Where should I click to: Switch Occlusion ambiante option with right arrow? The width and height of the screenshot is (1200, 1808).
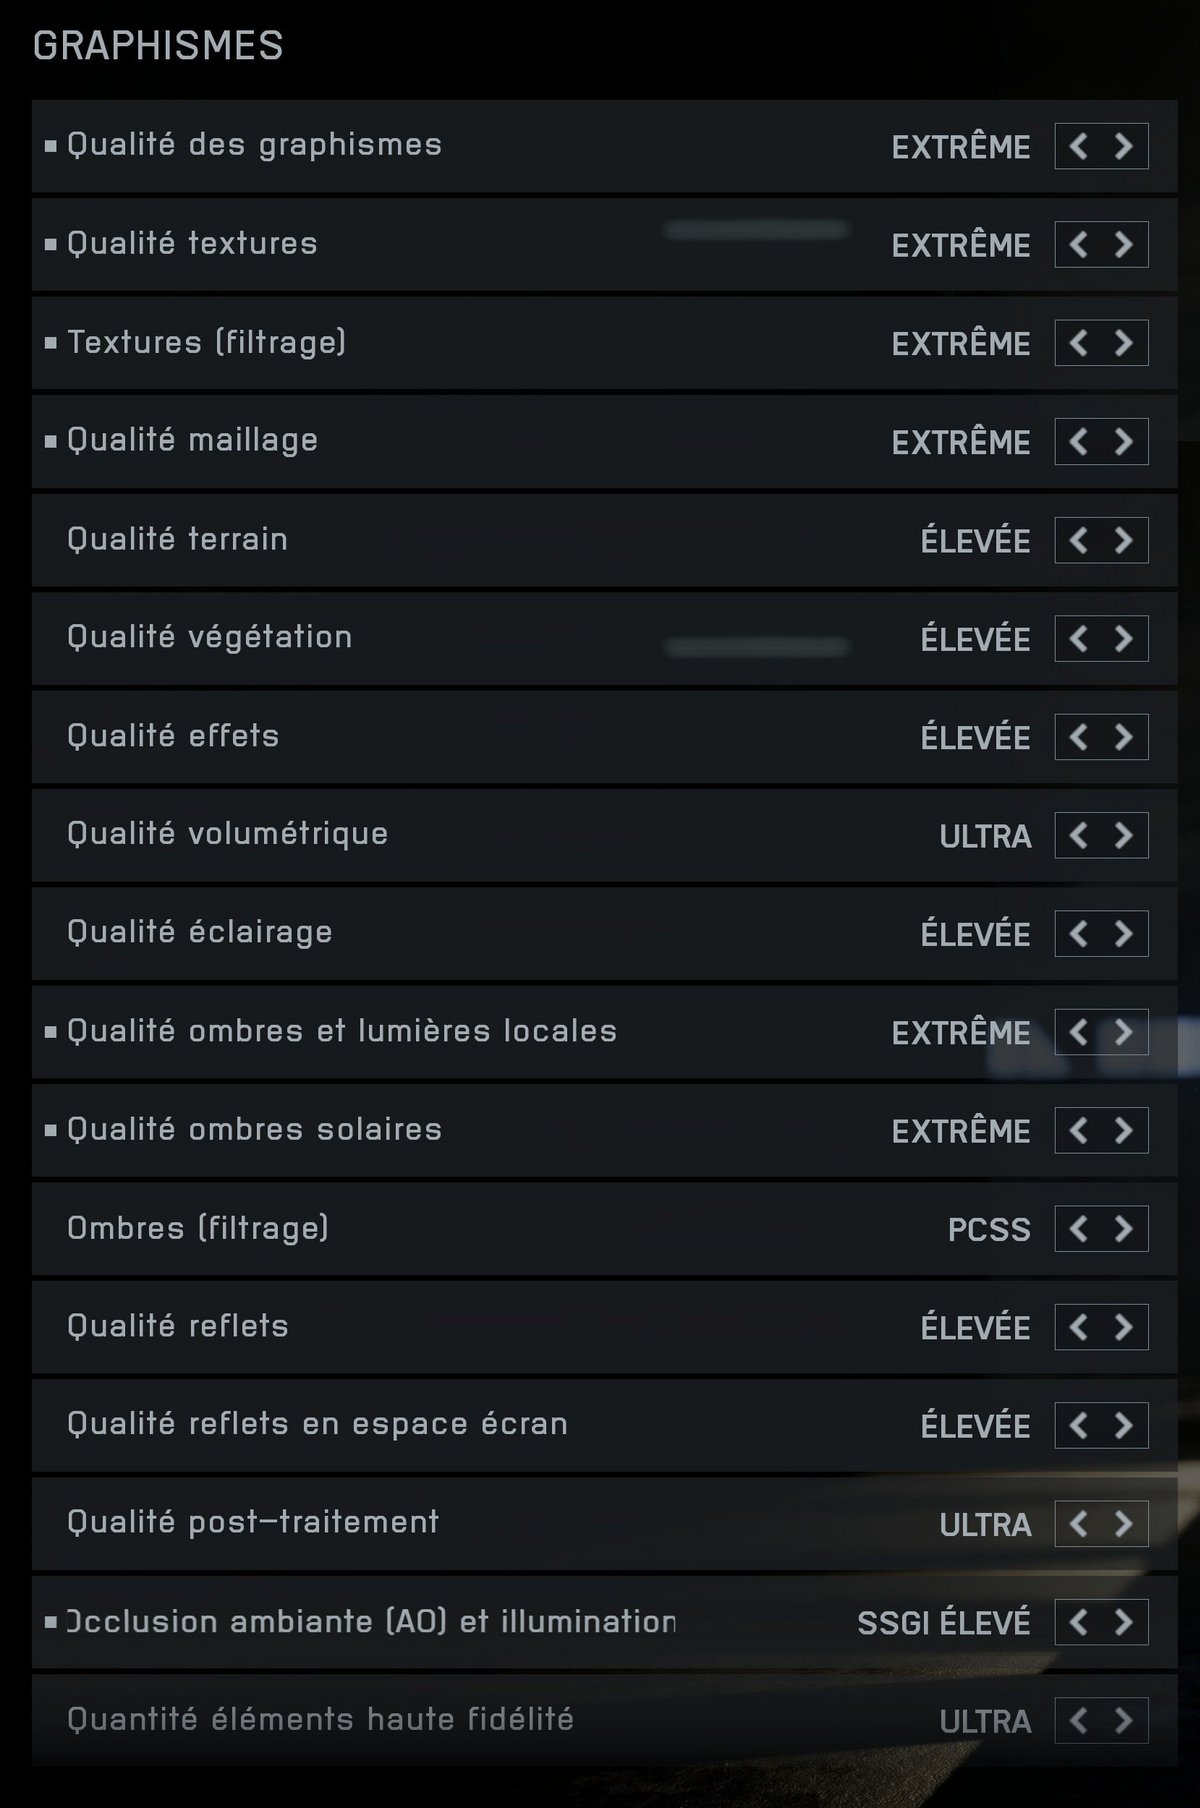coord(1123,1621)
